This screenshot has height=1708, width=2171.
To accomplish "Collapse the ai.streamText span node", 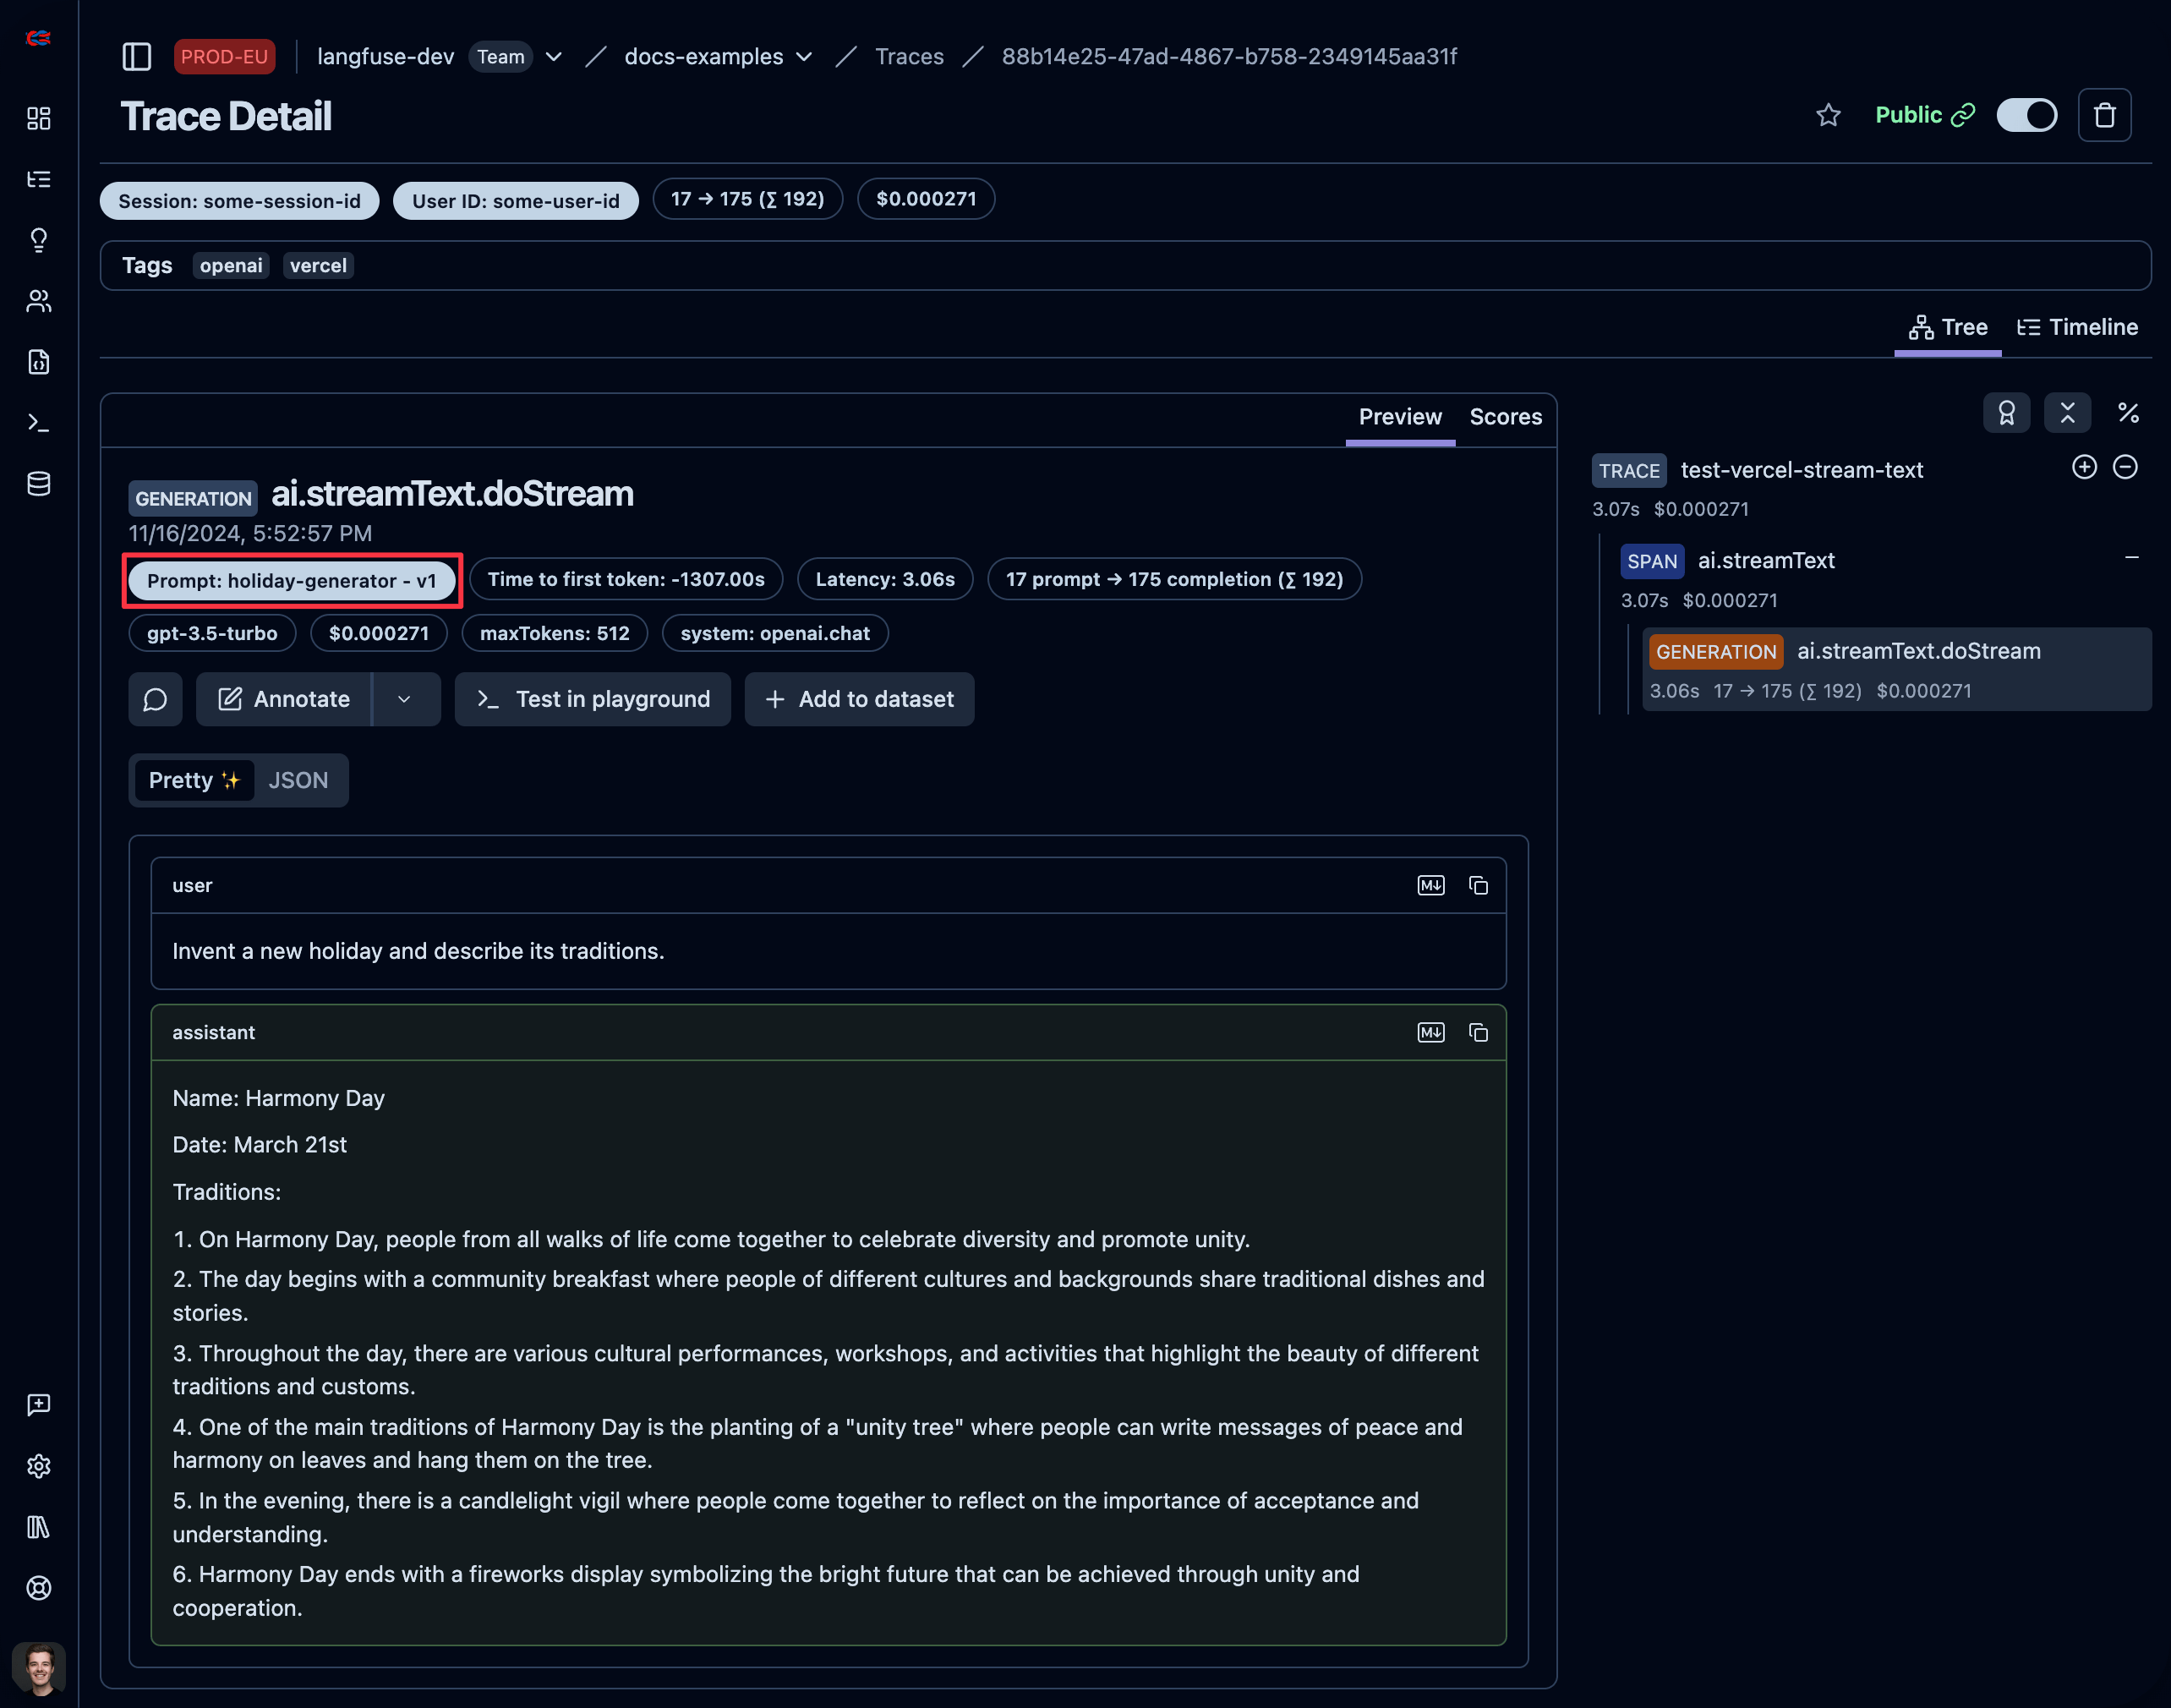I will pos(2131,557).
